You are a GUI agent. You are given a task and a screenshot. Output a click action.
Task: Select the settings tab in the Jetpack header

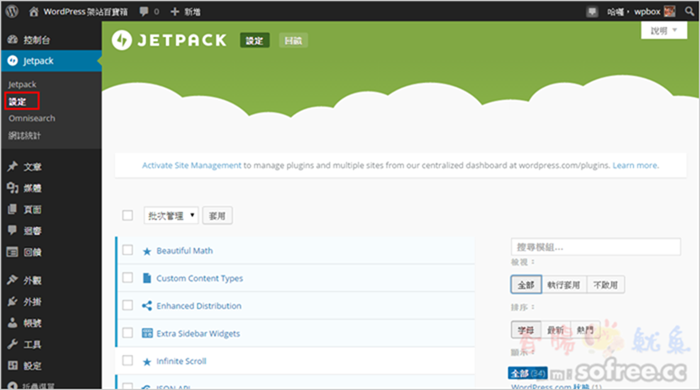(254, 41)
